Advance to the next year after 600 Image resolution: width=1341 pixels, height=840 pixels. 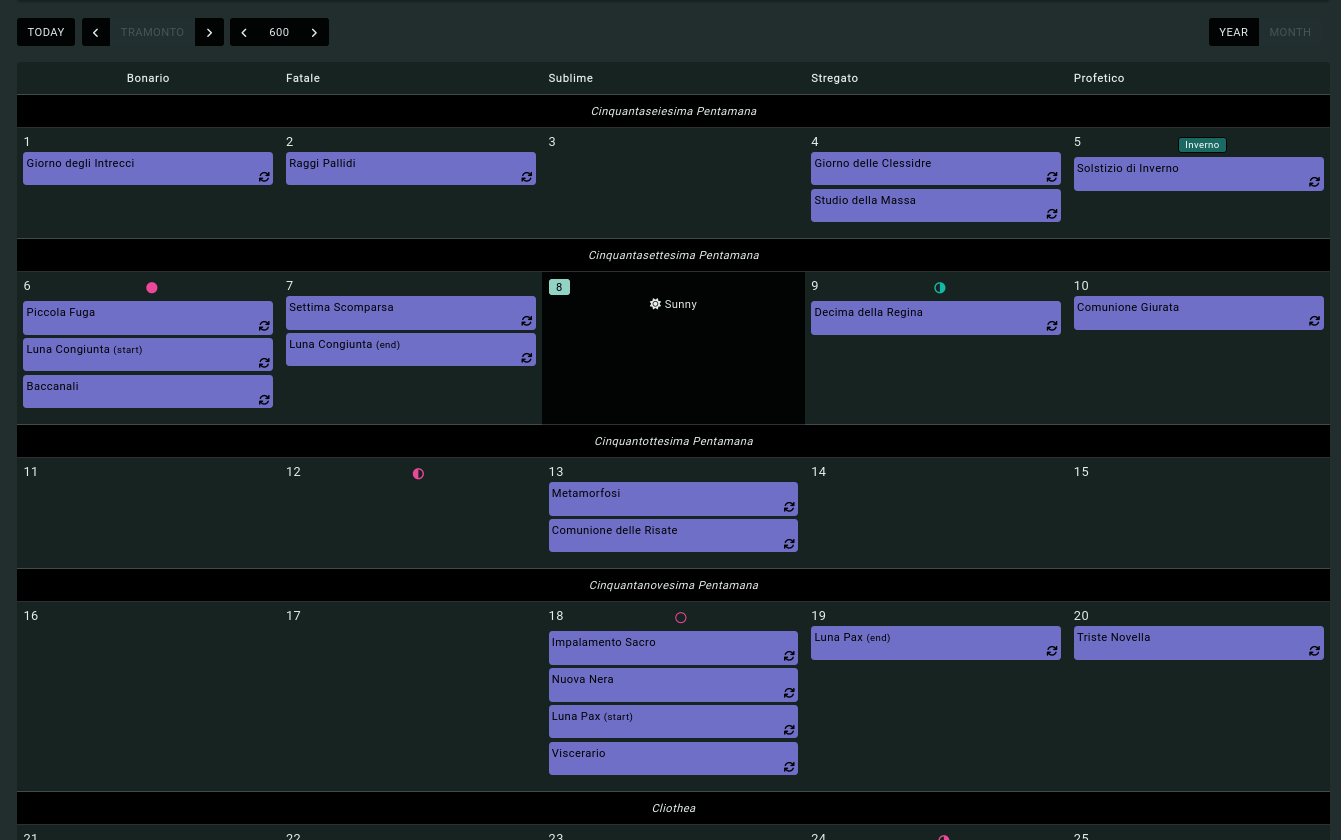point(314,32)
